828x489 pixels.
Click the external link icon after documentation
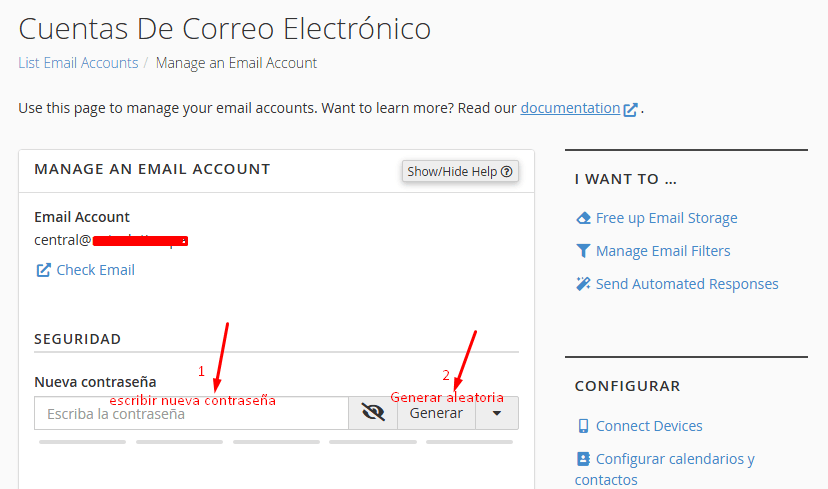pos(631,109)
